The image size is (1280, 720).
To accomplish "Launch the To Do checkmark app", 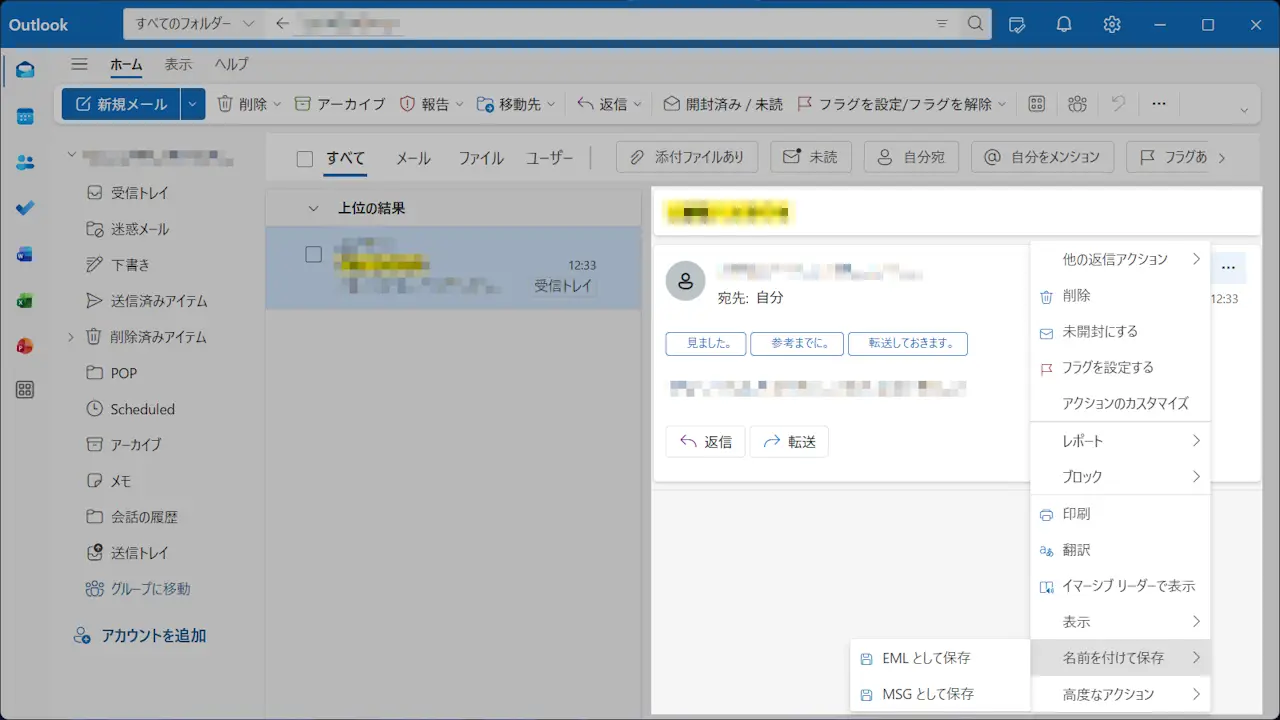I will point(25,208).
